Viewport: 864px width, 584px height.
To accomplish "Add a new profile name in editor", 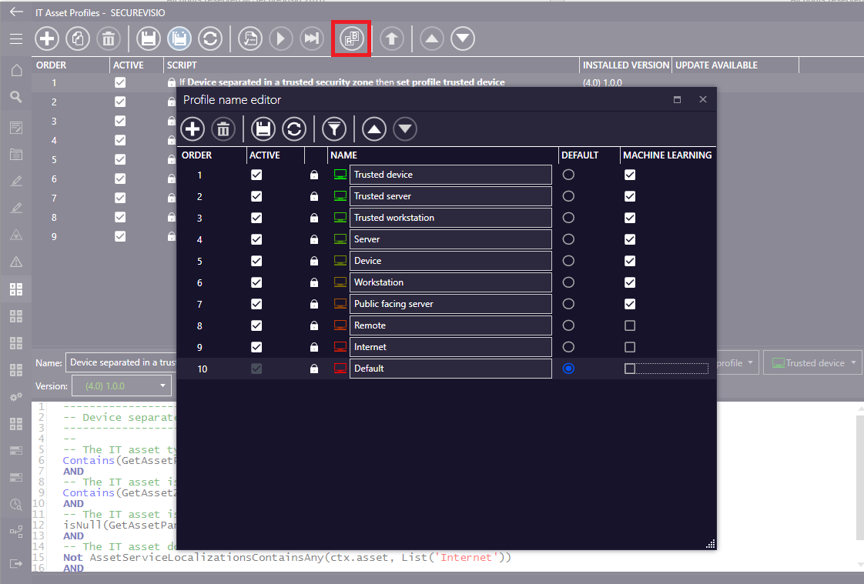I will point(192,129).
